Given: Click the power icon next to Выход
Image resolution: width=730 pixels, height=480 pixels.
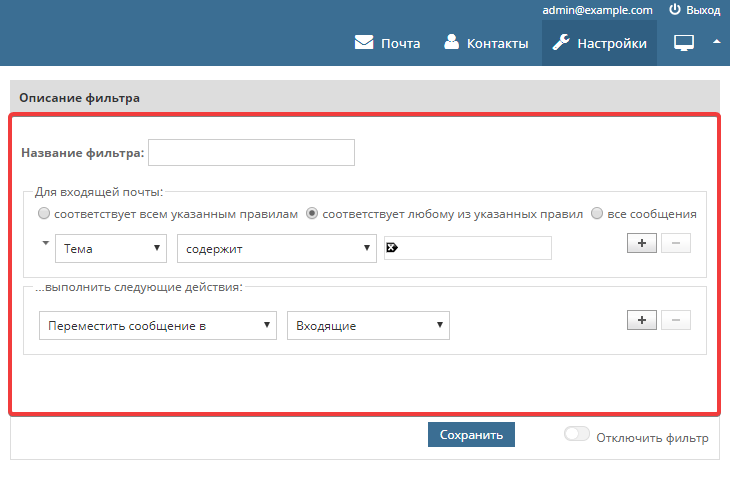Looking at the screenshot, I should click(x=675, y=9).
